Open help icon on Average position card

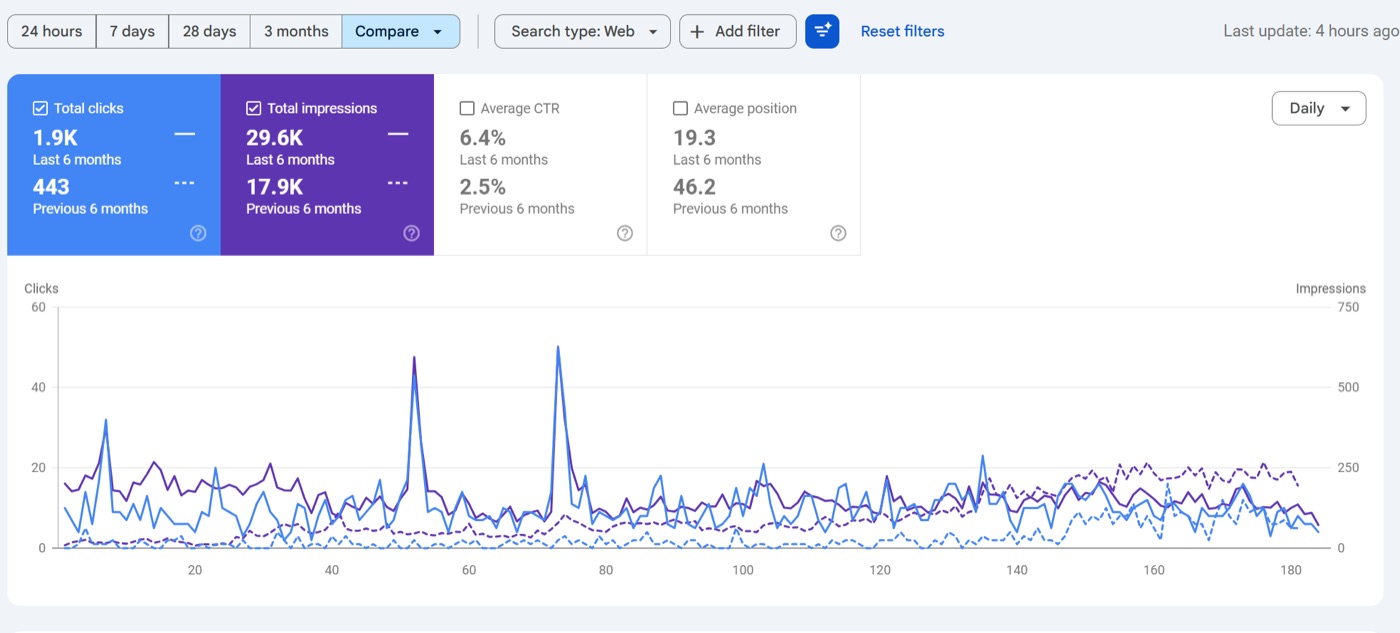pos(838,233)
